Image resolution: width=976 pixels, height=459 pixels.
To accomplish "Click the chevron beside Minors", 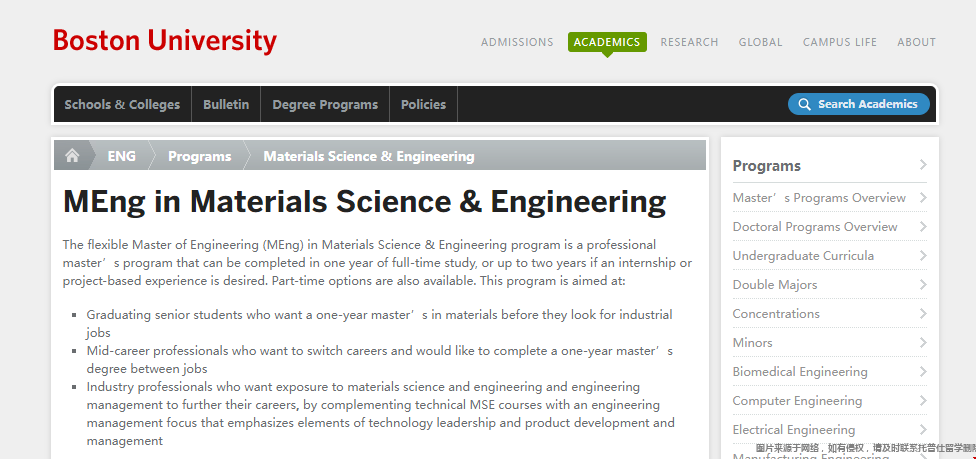I will (x=922, y=343).
